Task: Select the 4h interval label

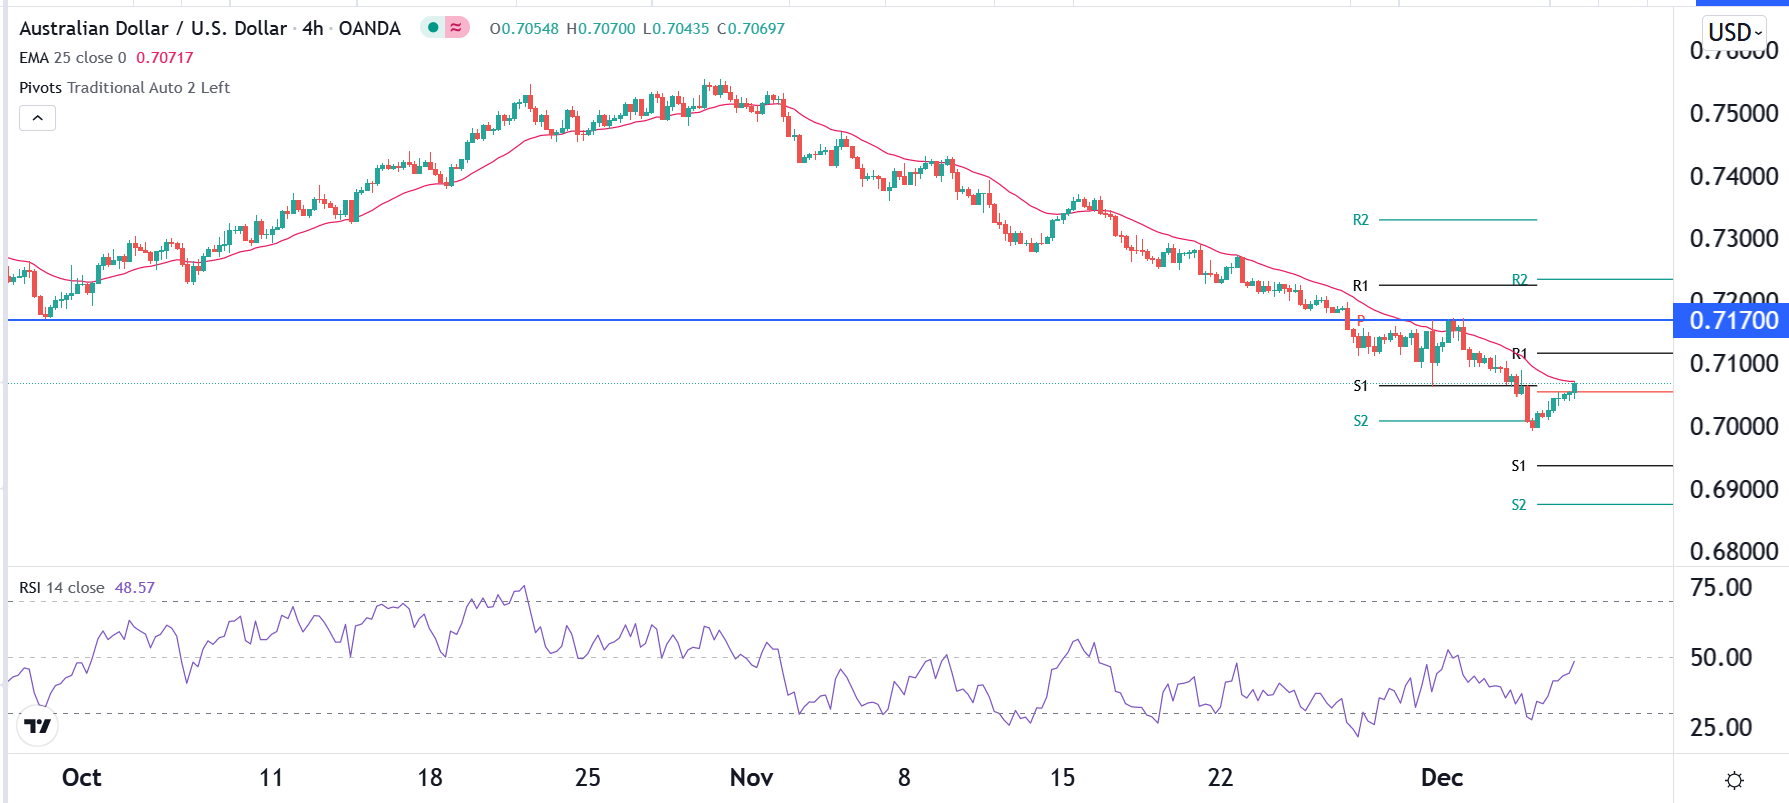Action: click(x=313, y=28)
